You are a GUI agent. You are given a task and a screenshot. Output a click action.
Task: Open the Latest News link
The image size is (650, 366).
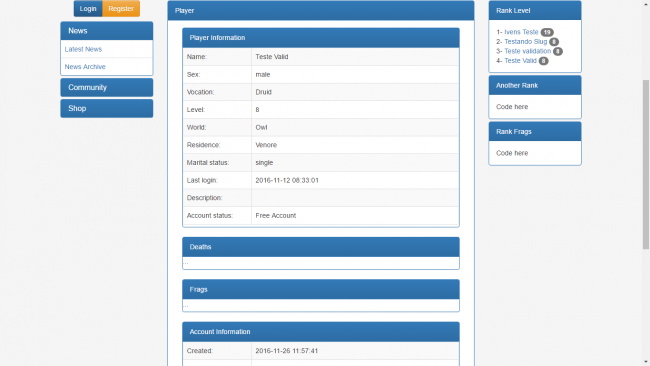[x=83, y=49]
